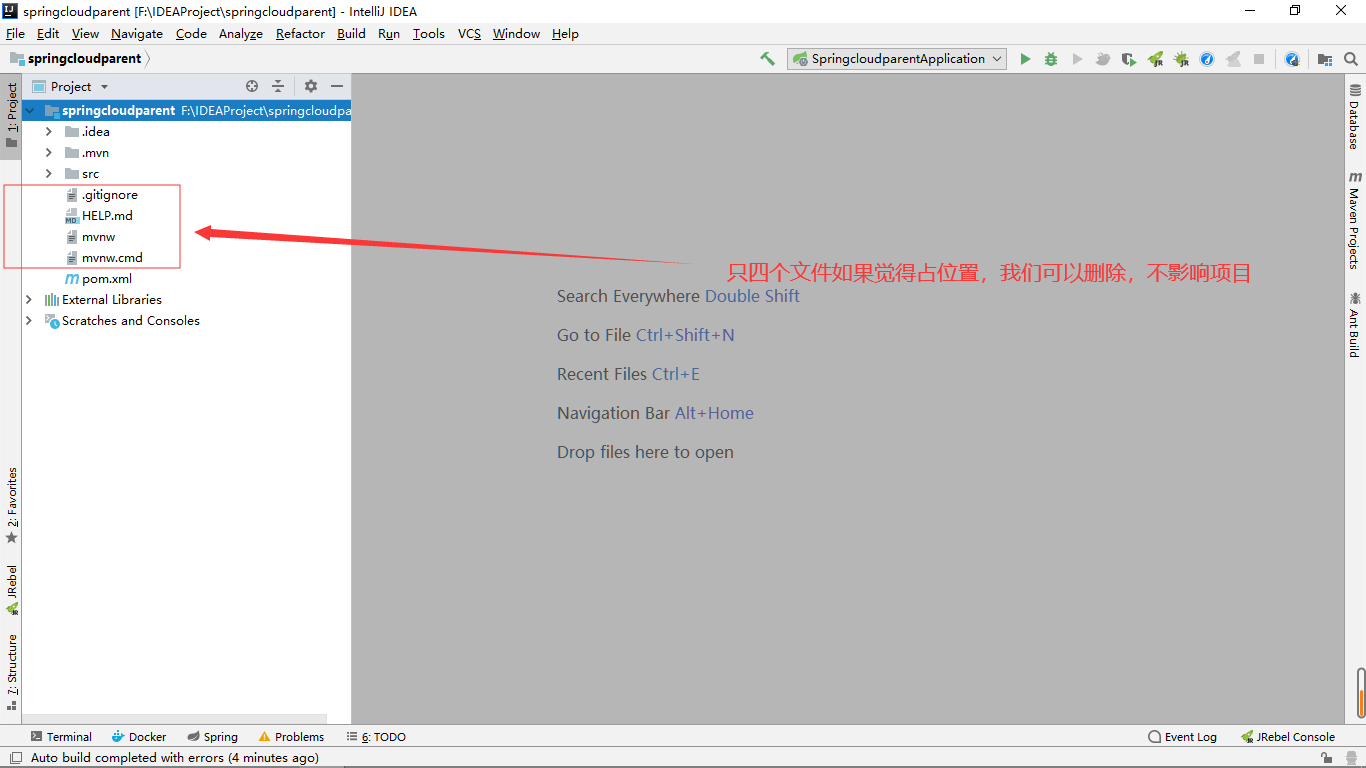Screen dimensions: 1366x768
Task: Open the JRebel Console
Action: [x=1288, y=737]
